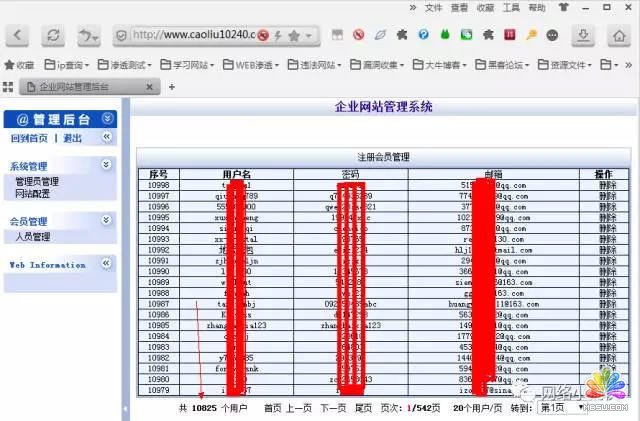This screenshot has height=421, width=640.
Task: Open the 转到 page selector dropdown
Action: pyautogui.click(x=560, y=408)
